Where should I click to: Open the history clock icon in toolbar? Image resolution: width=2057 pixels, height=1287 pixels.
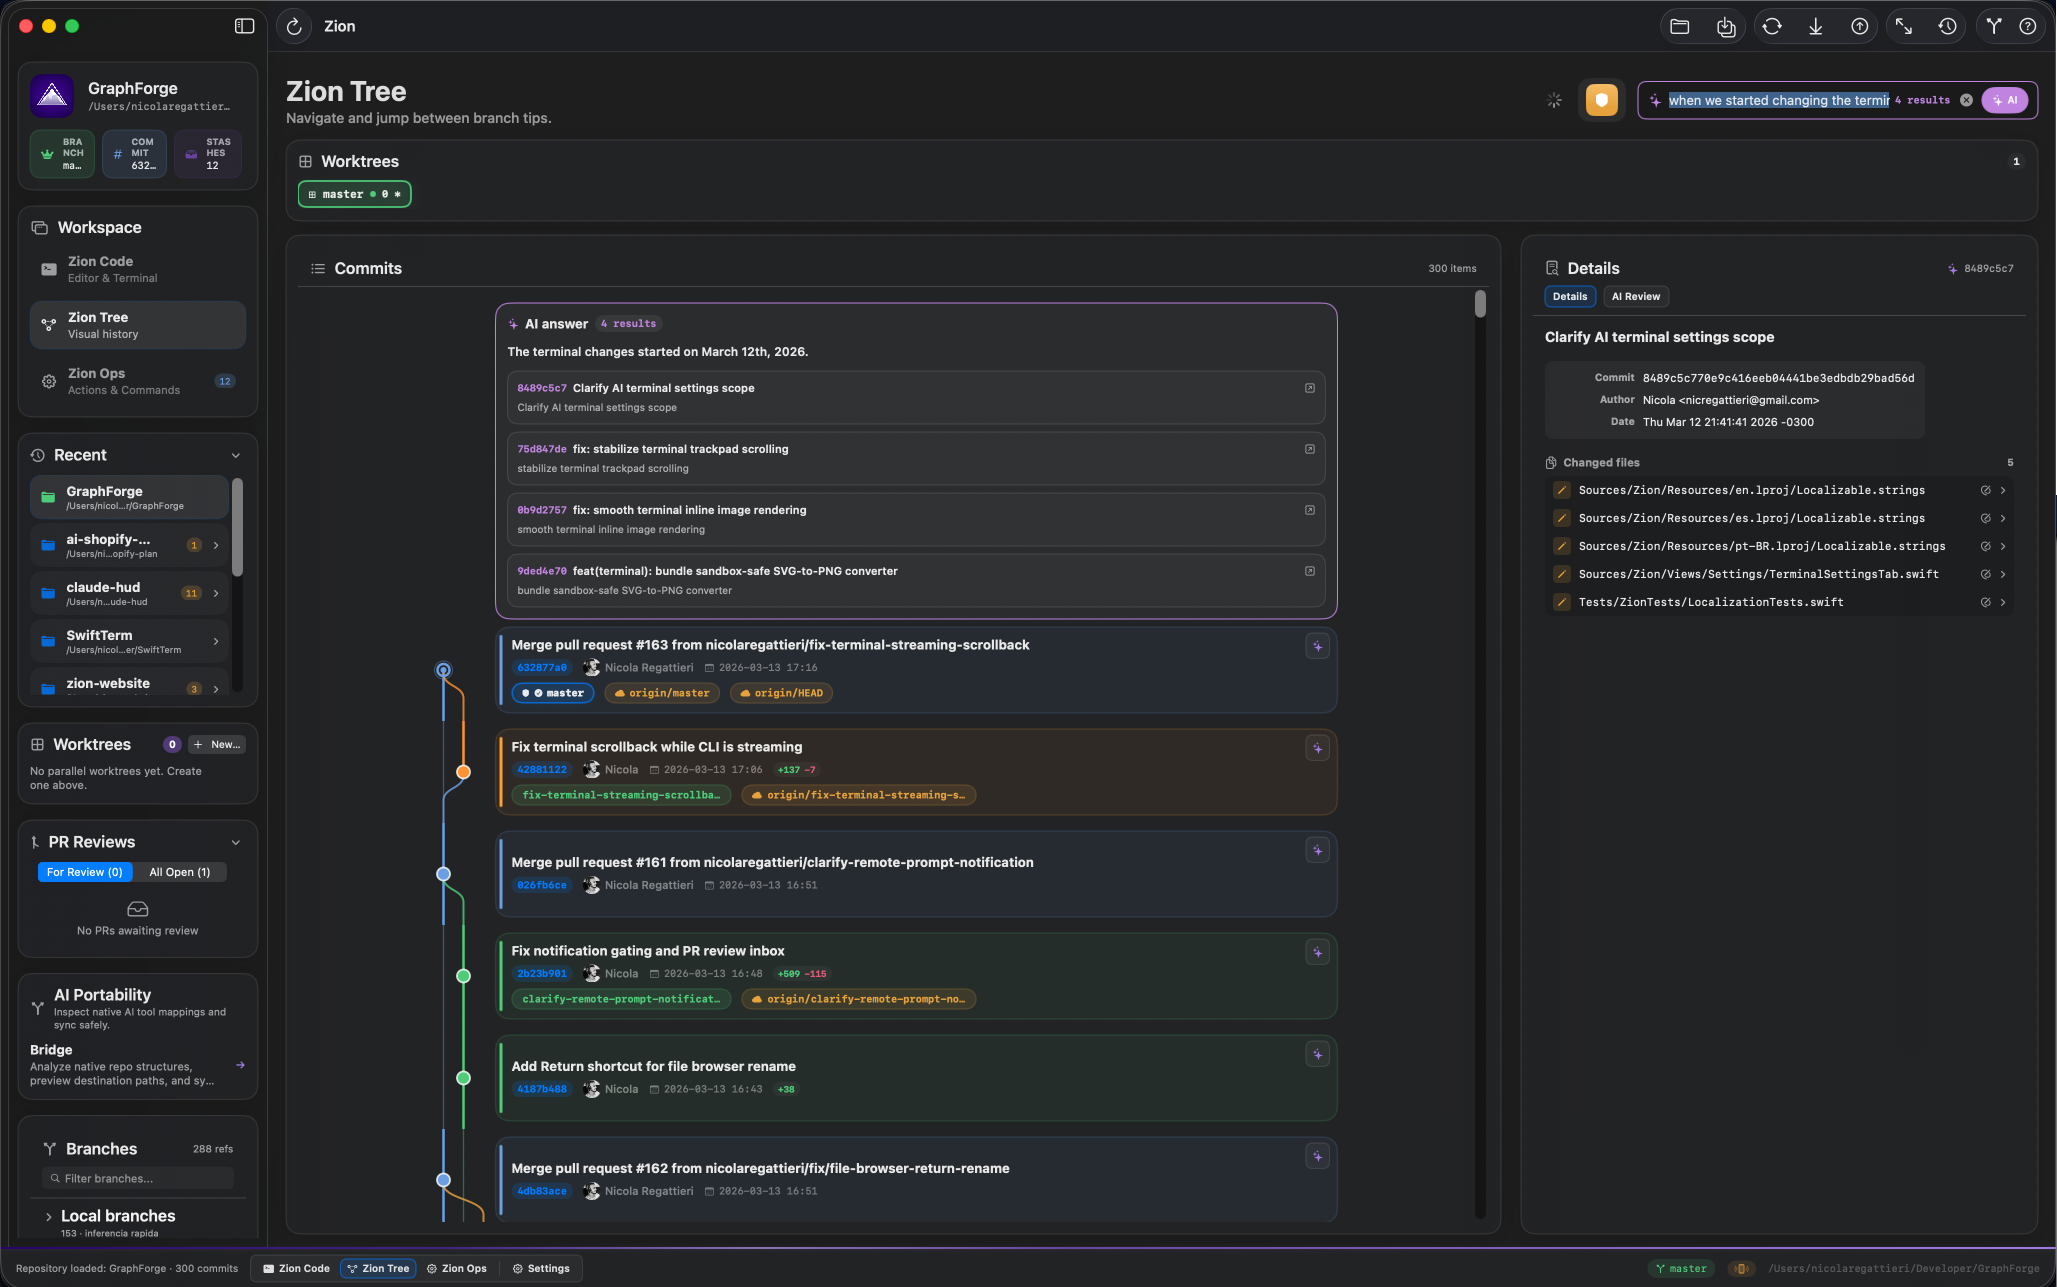(x=1947, y=26)
